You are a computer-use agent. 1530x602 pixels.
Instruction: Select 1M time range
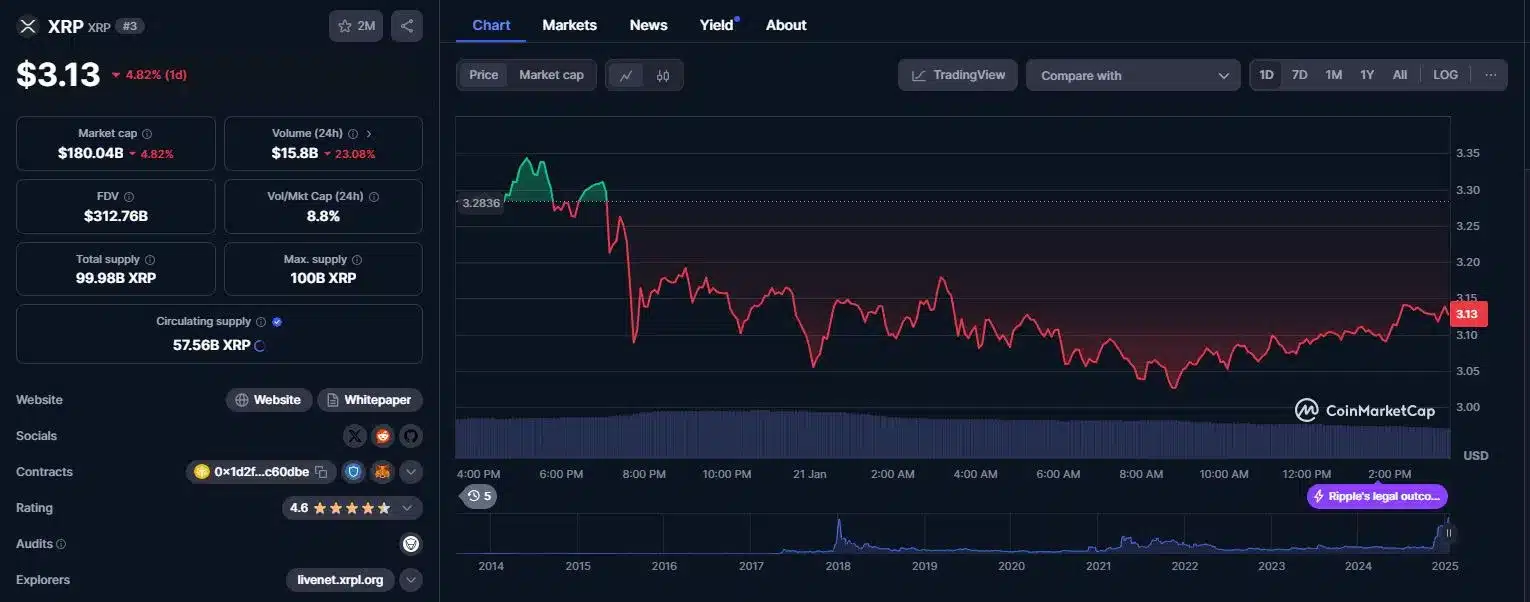pyautogui.click(x=1333, y=75)
